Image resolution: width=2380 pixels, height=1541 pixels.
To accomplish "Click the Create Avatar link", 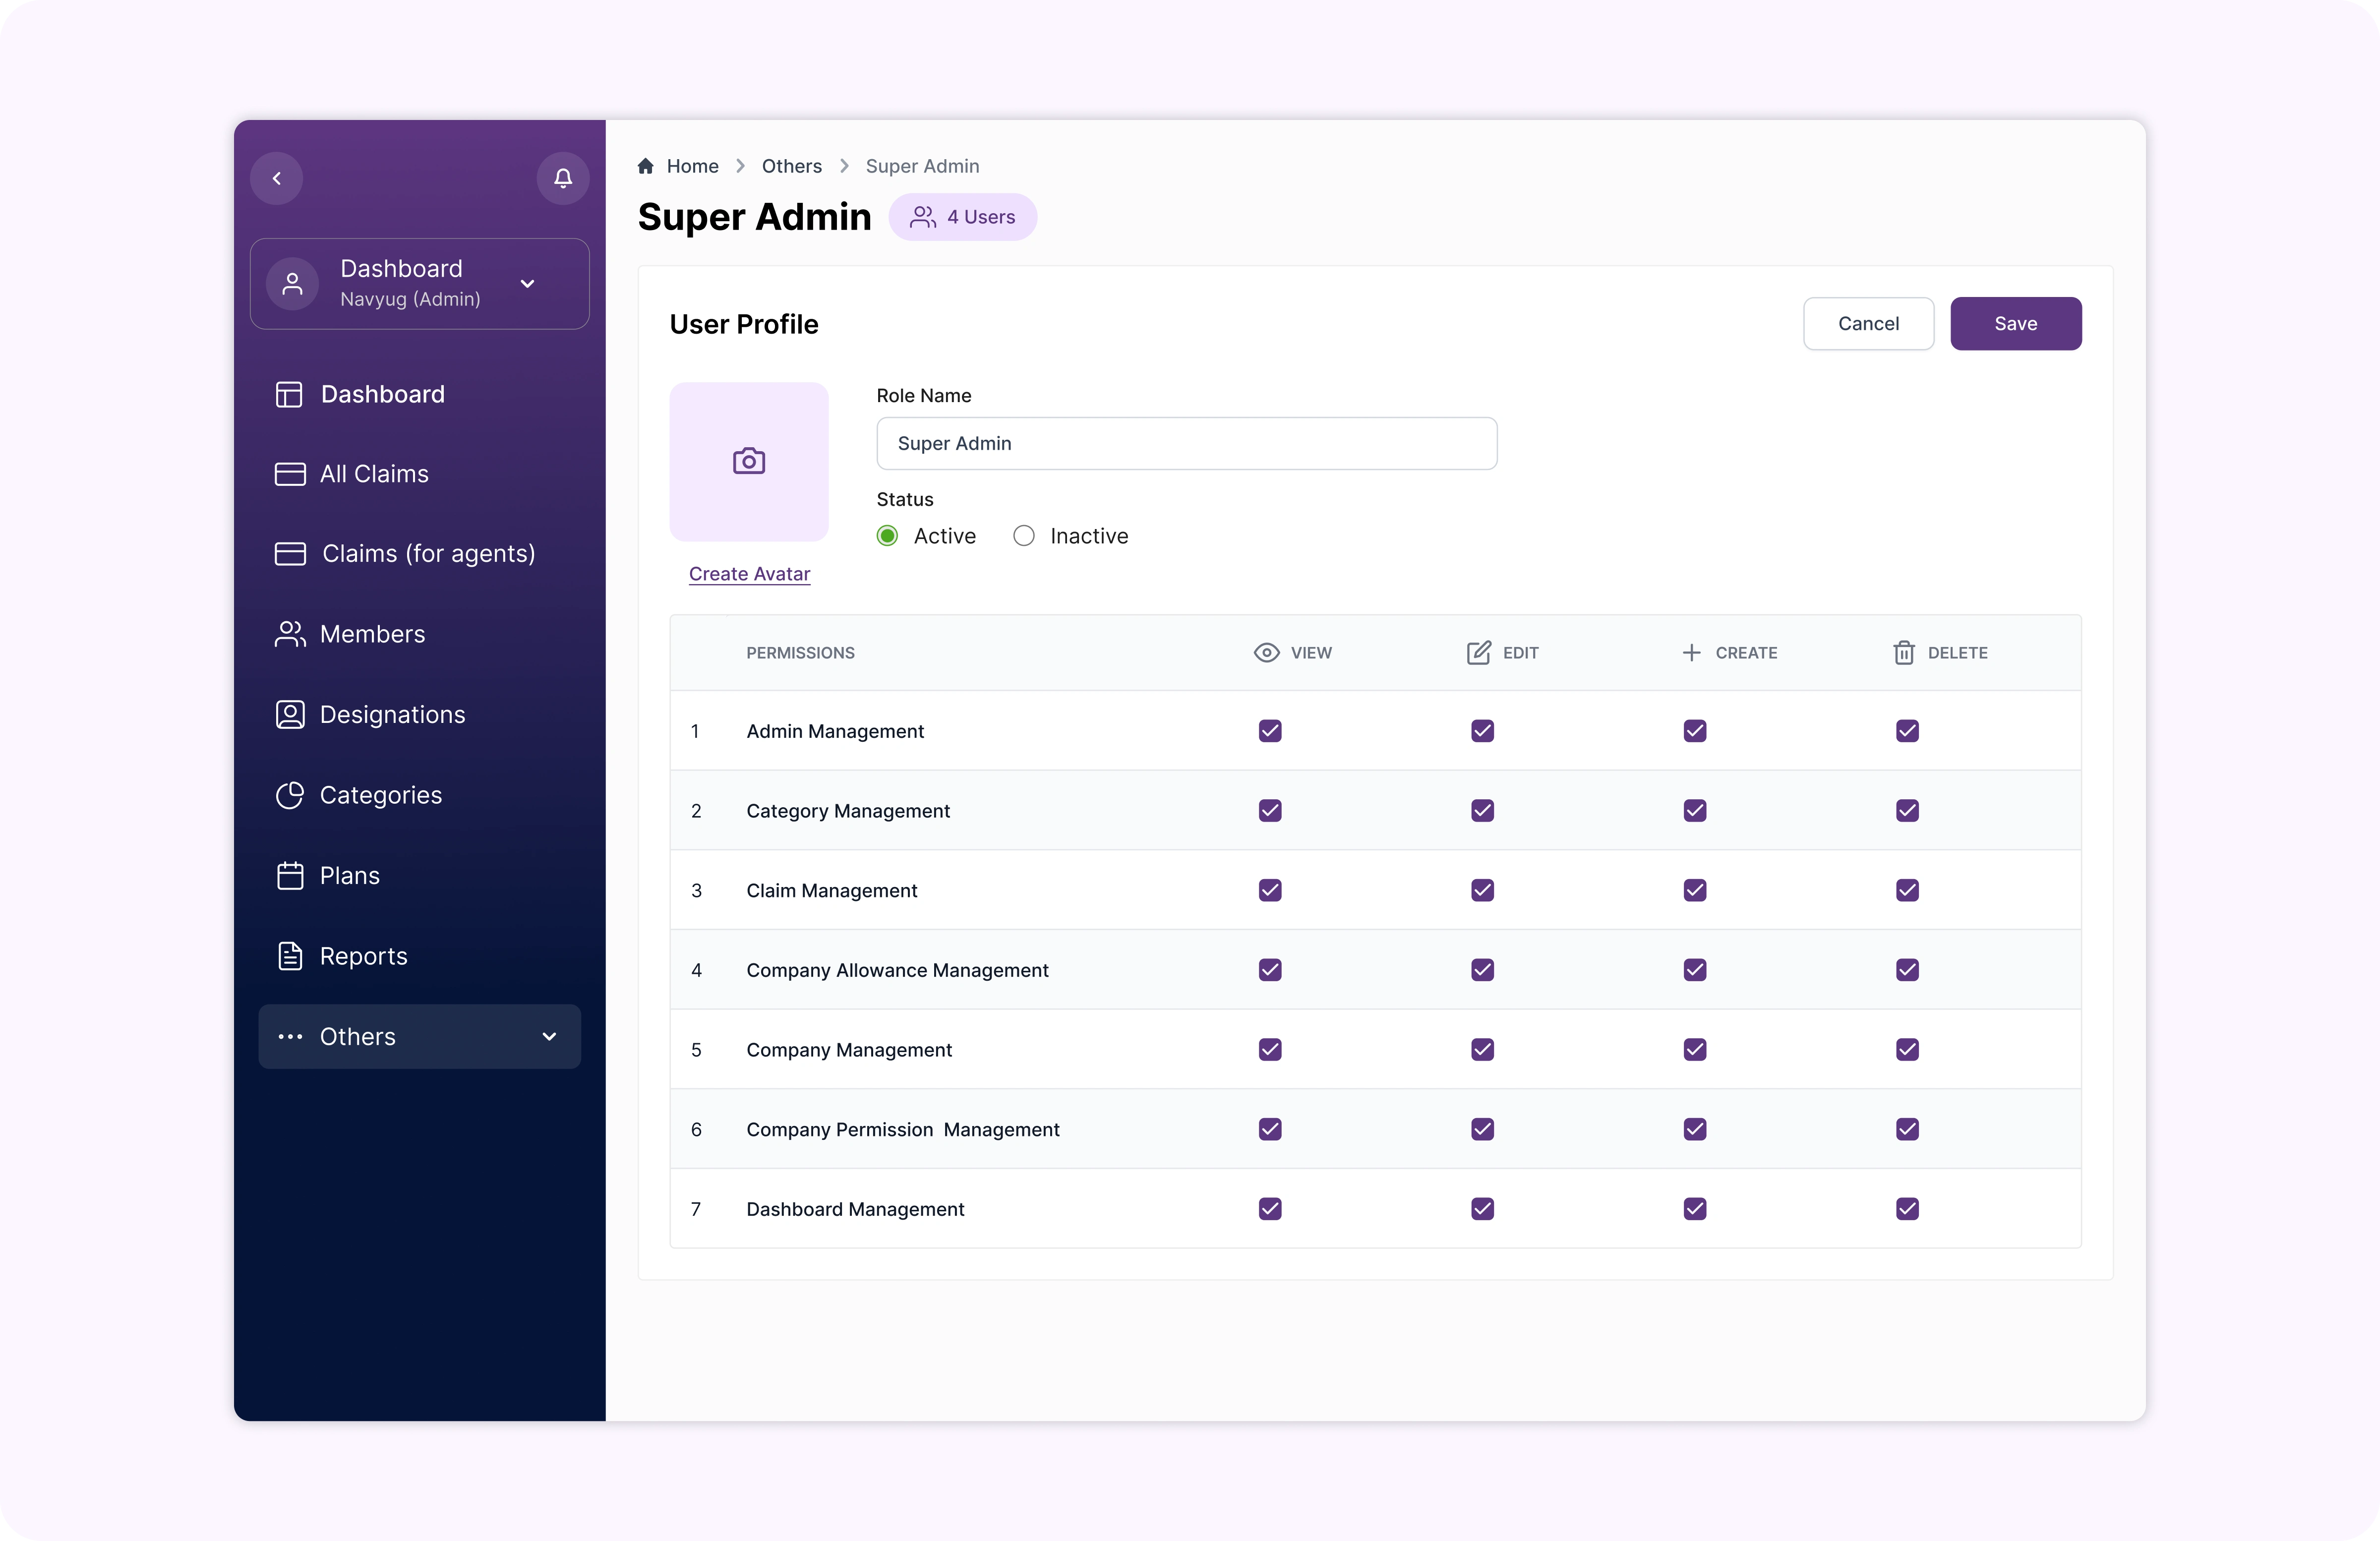I will tap(749, 574).
